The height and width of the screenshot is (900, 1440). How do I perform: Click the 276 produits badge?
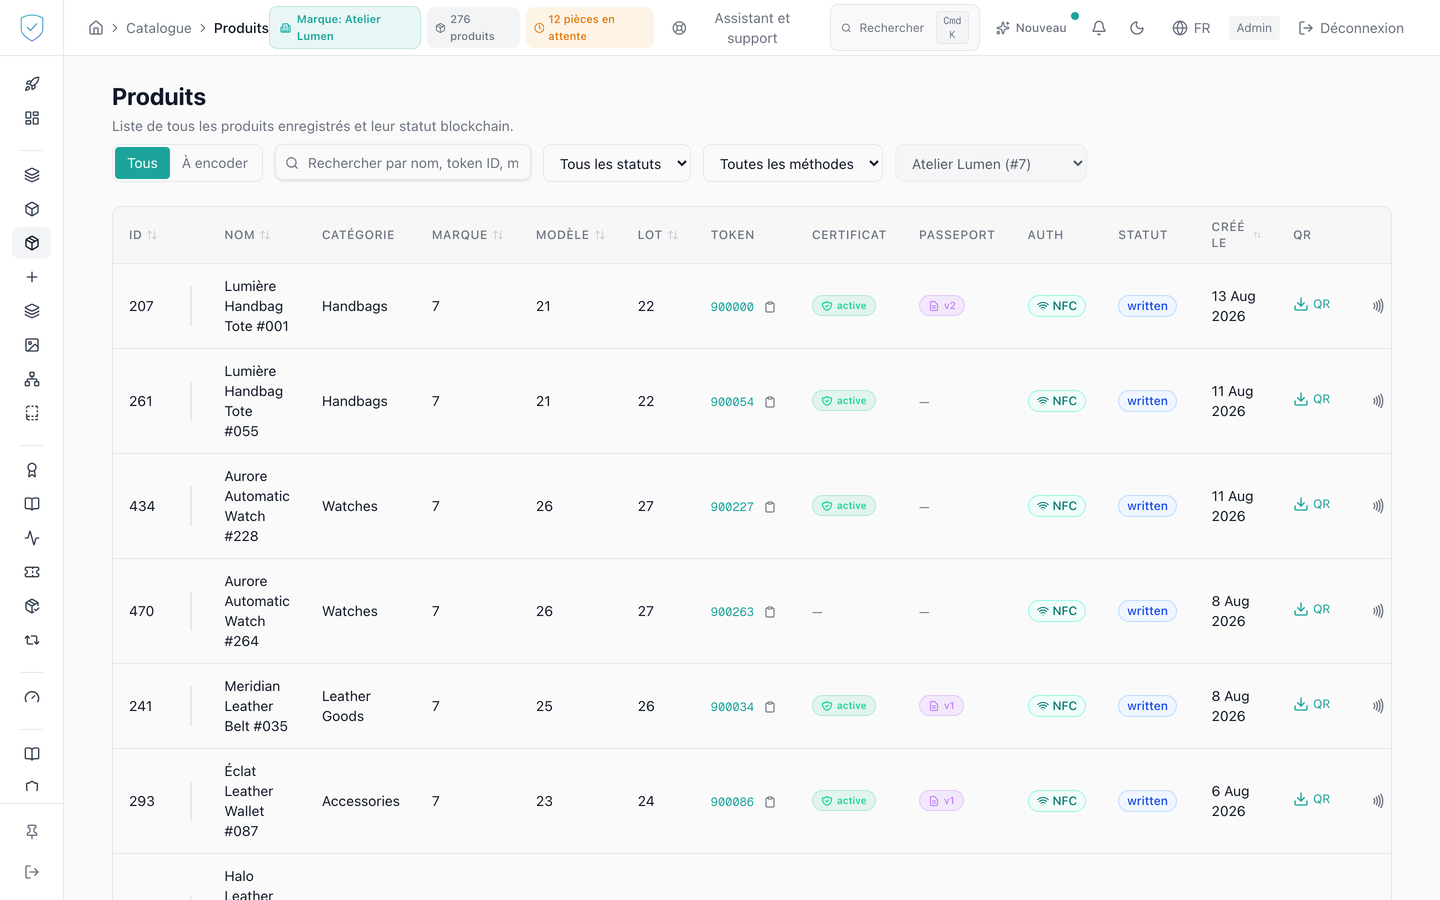[473, 28]
